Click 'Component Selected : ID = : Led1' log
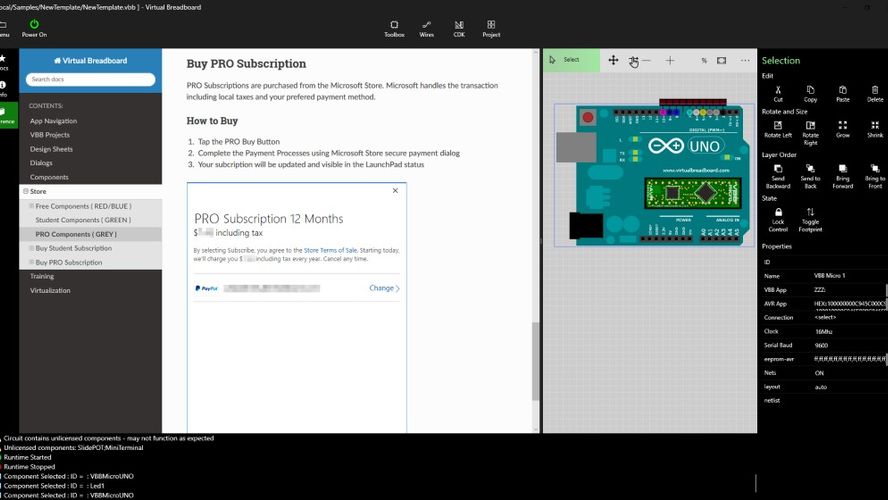Image resolution: width=888 pixels, height=500 pixels. (54, 486)
